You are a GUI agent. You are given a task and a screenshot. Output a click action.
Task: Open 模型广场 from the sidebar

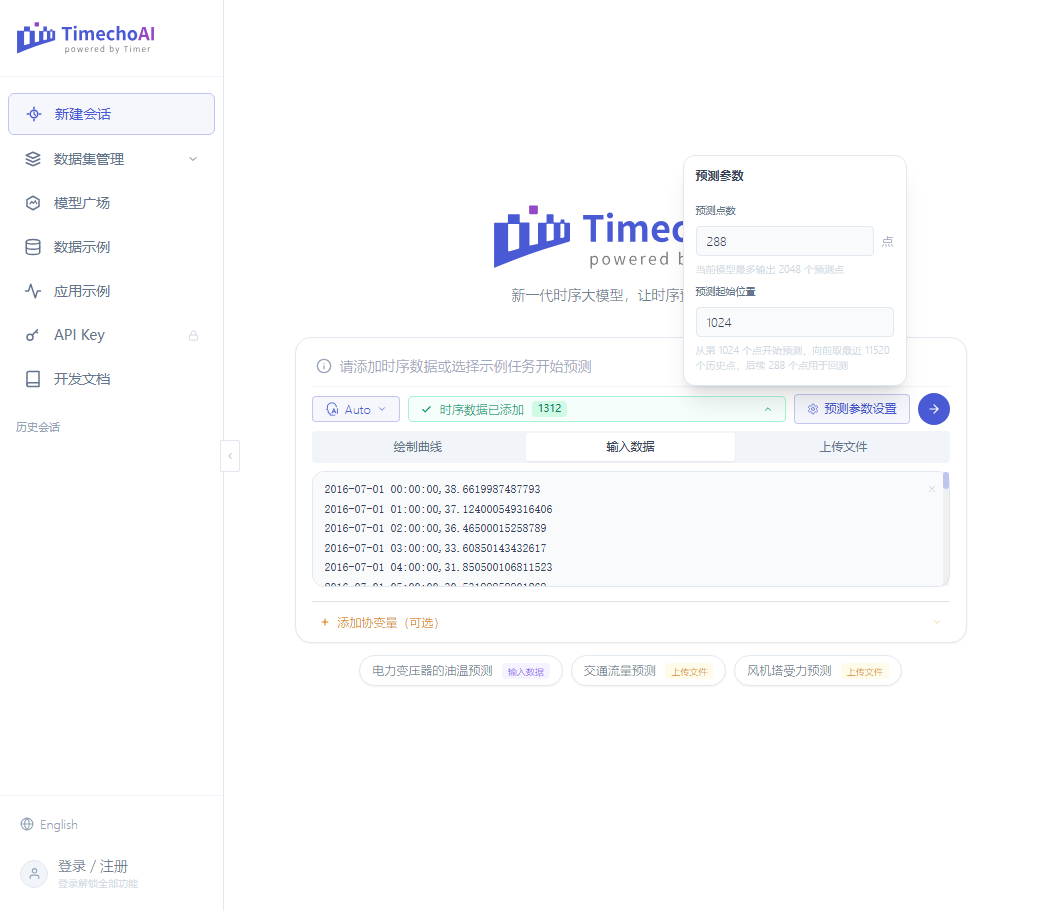[x=111, y=203]
